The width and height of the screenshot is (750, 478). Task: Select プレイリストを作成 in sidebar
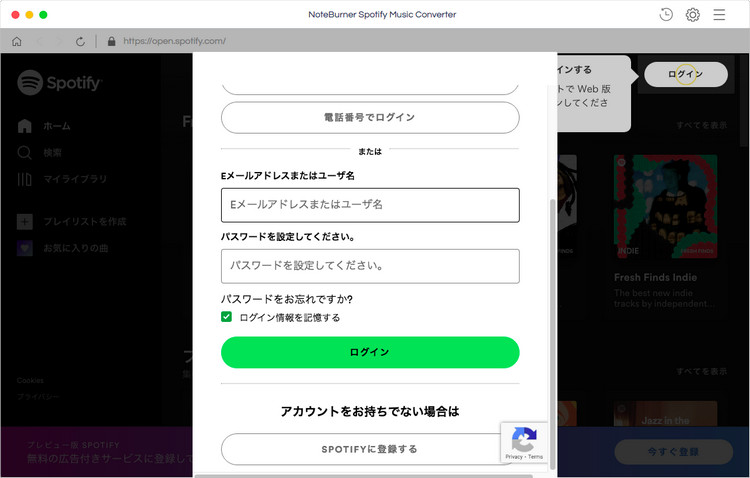coord(72,222)
